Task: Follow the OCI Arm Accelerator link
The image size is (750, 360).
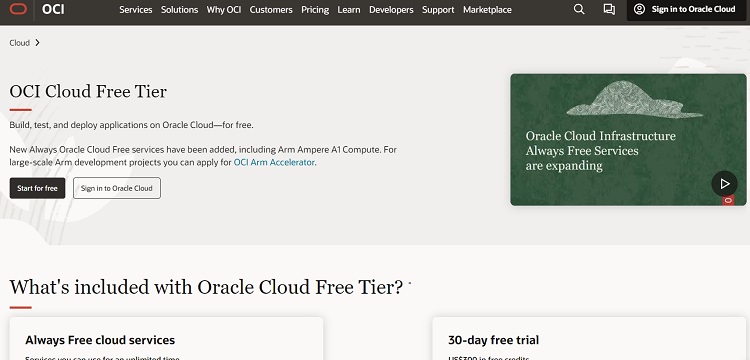Action: point(274,162)
